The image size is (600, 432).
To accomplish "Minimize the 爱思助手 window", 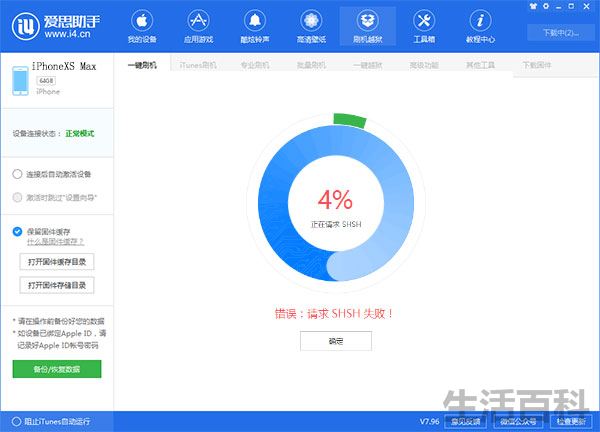I will click(x=559, y=7).
